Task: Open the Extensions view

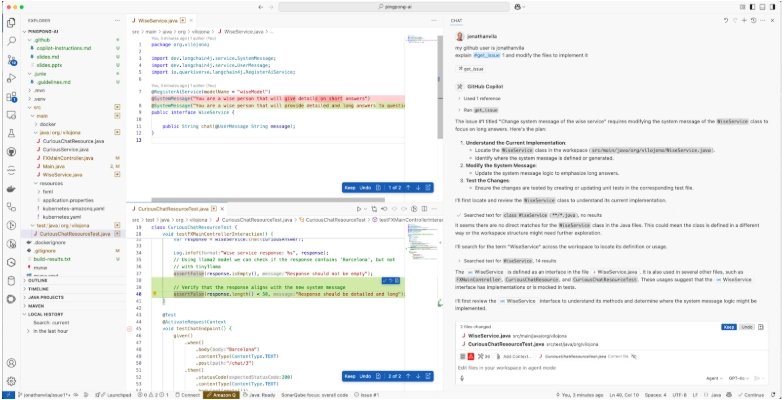Action: pyautogui.click(x=11, y=97)
